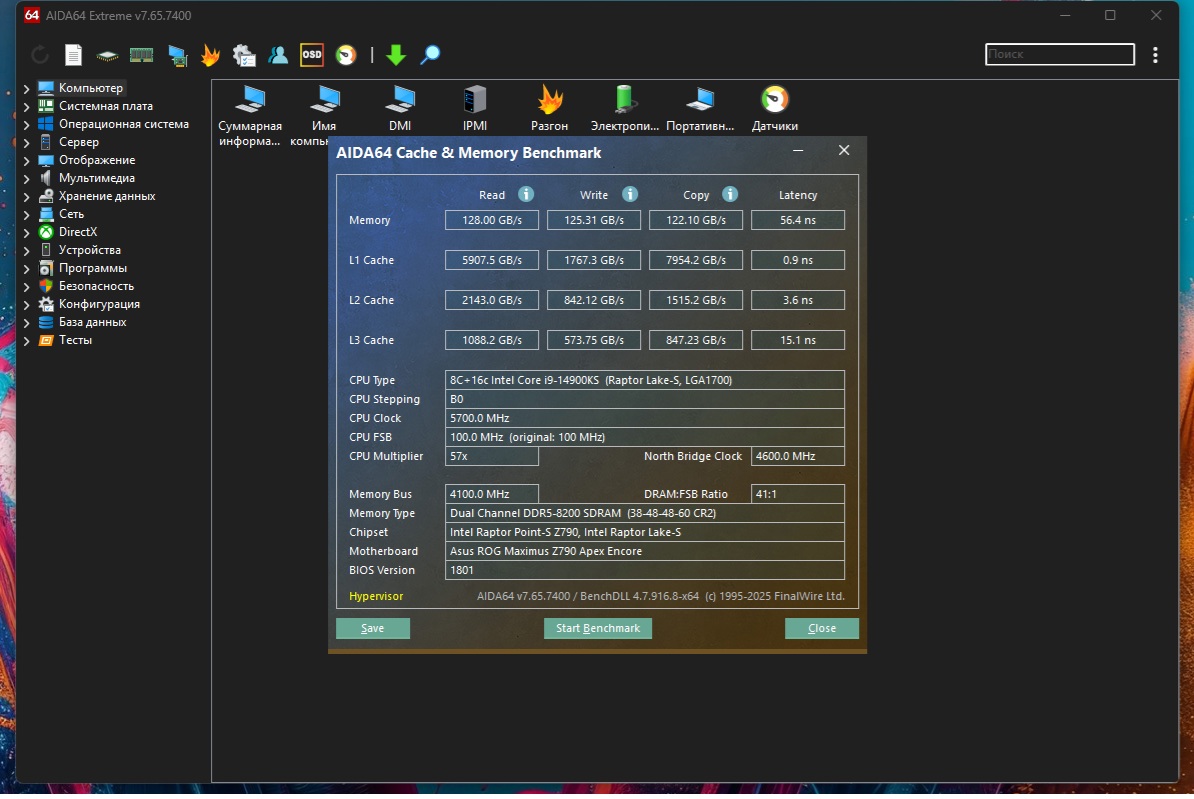Click the Memory Latency 56.4 ns cell
1194x799 pixels.
pyautogui.click(x=797, y=220)
